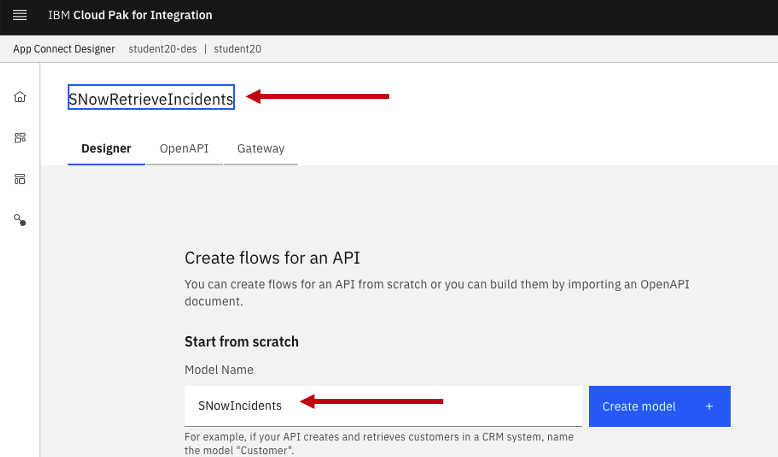Click the student20 namespace label

(x=238, y=49)
